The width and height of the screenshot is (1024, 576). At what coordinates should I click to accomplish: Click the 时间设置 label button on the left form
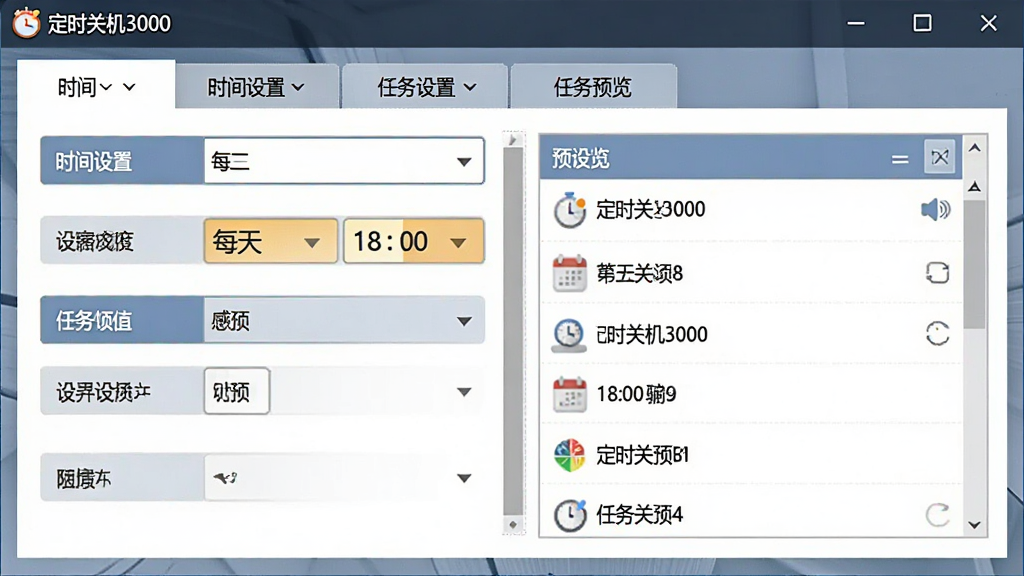122,161
